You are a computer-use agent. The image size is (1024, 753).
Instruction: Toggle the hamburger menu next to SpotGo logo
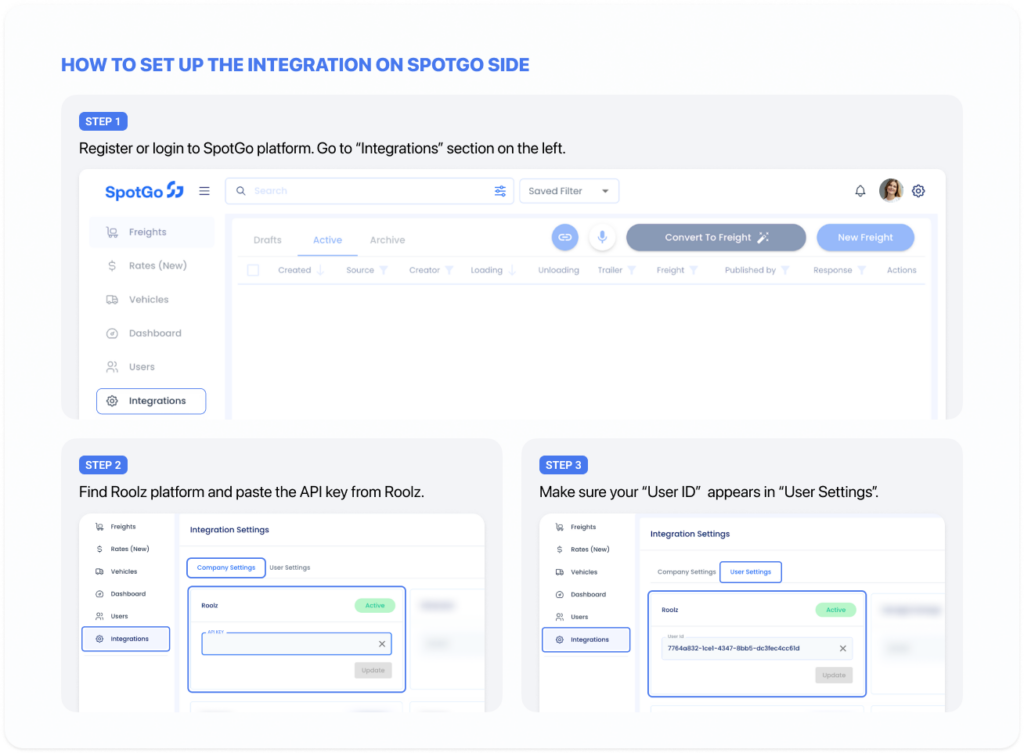coord(204,191)
